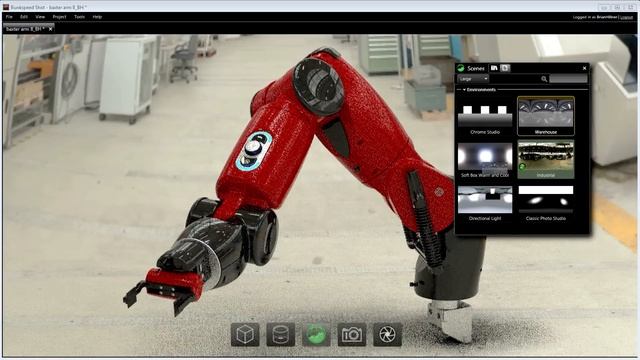Select the Soft Box Warm and Cool thumbnail
This screenshot has width=640, height=360.
pos(485,160)
